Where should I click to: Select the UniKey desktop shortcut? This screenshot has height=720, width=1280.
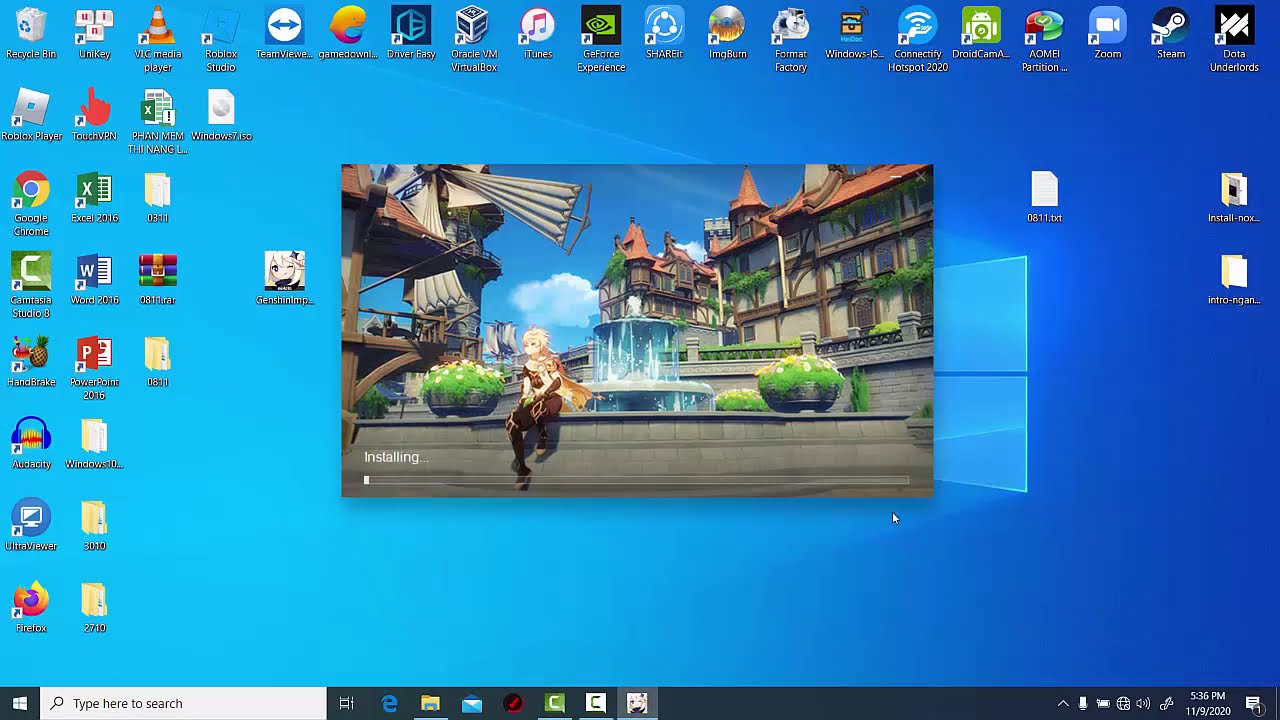94,33
